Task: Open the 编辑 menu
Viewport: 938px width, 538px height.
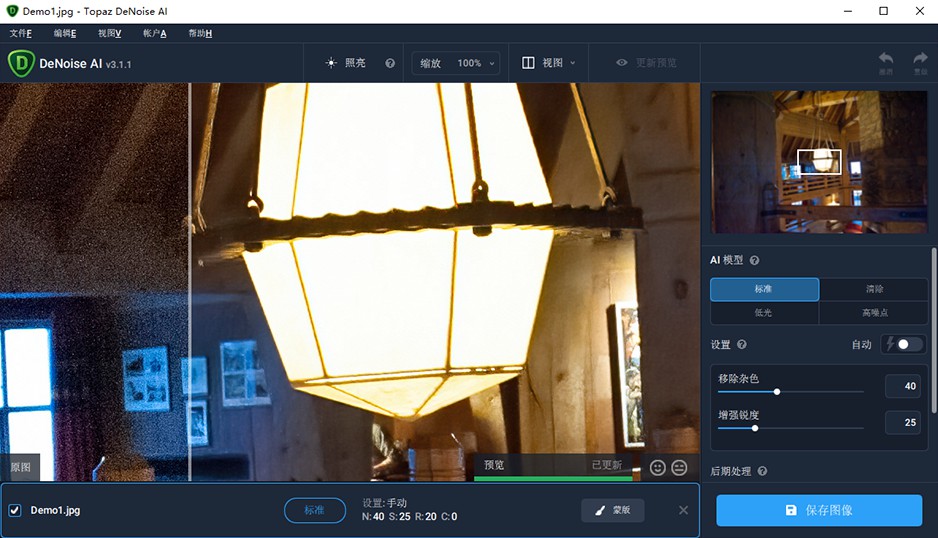Action: click(65, 34)
